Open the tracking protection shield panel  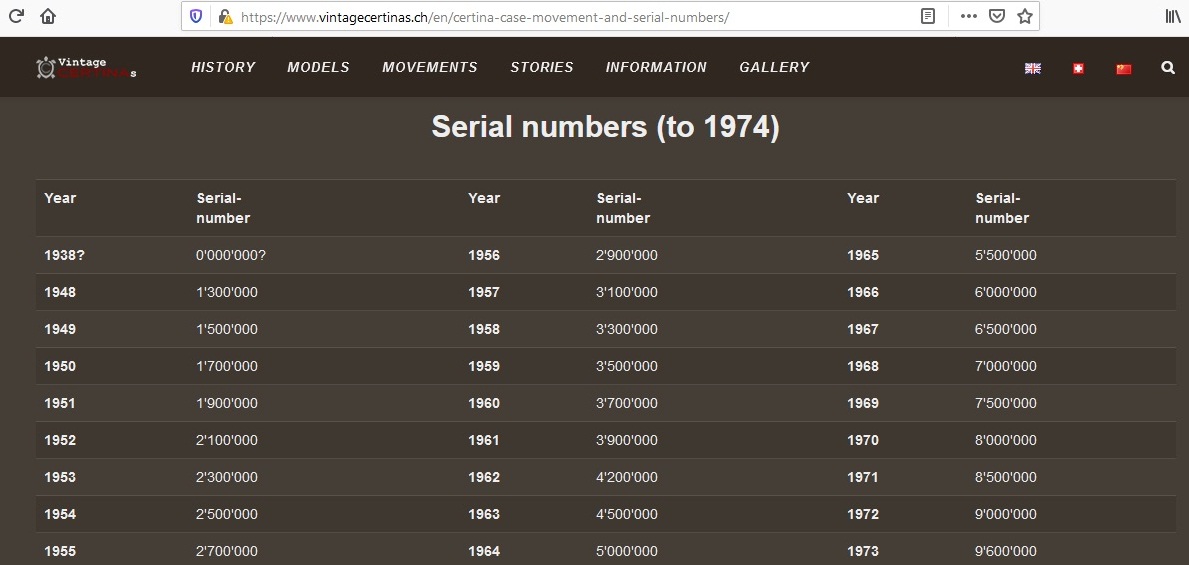[x=197, y=16]
